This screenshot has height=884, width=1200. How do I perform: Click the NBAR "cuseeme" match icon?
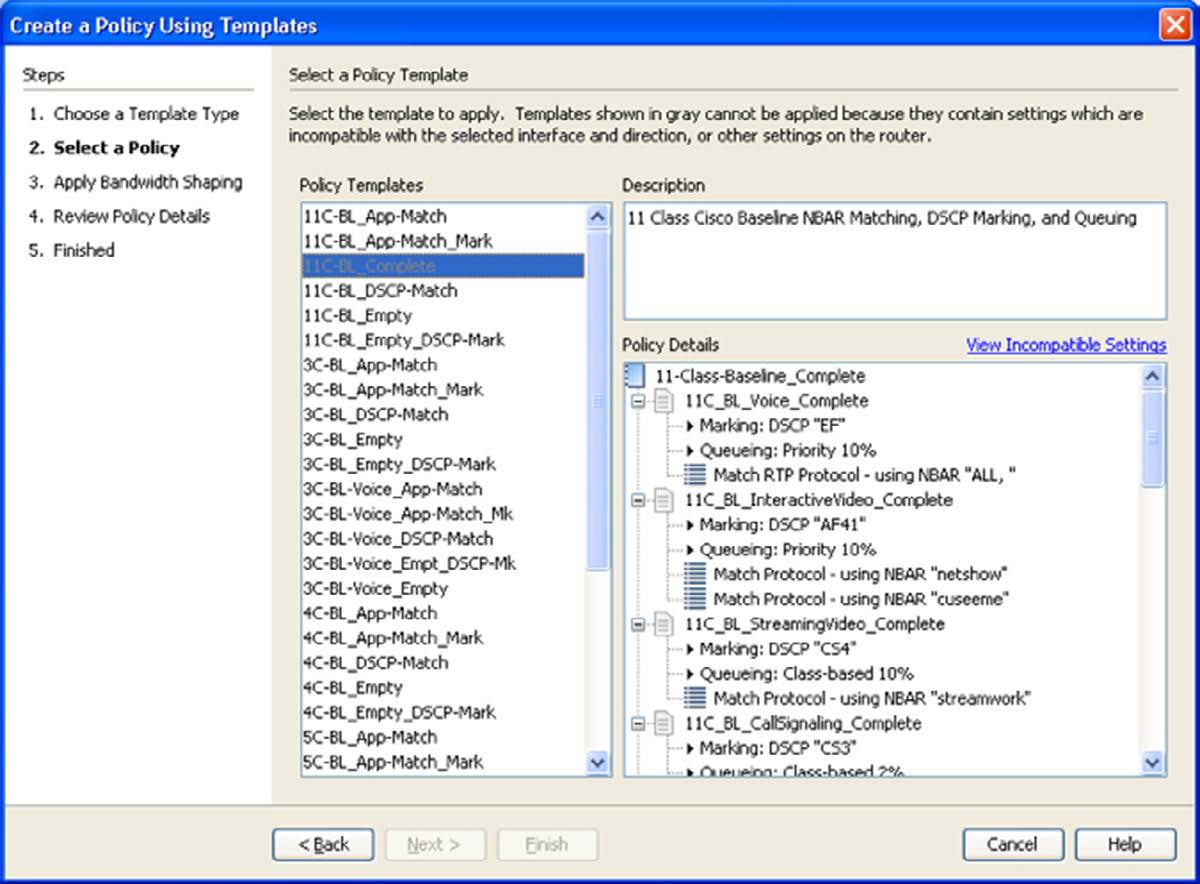696,599
